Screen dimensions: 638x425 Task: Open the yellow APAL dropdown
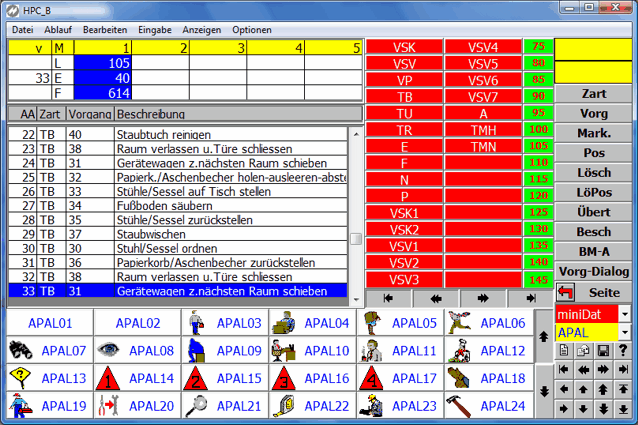(626, 332)
